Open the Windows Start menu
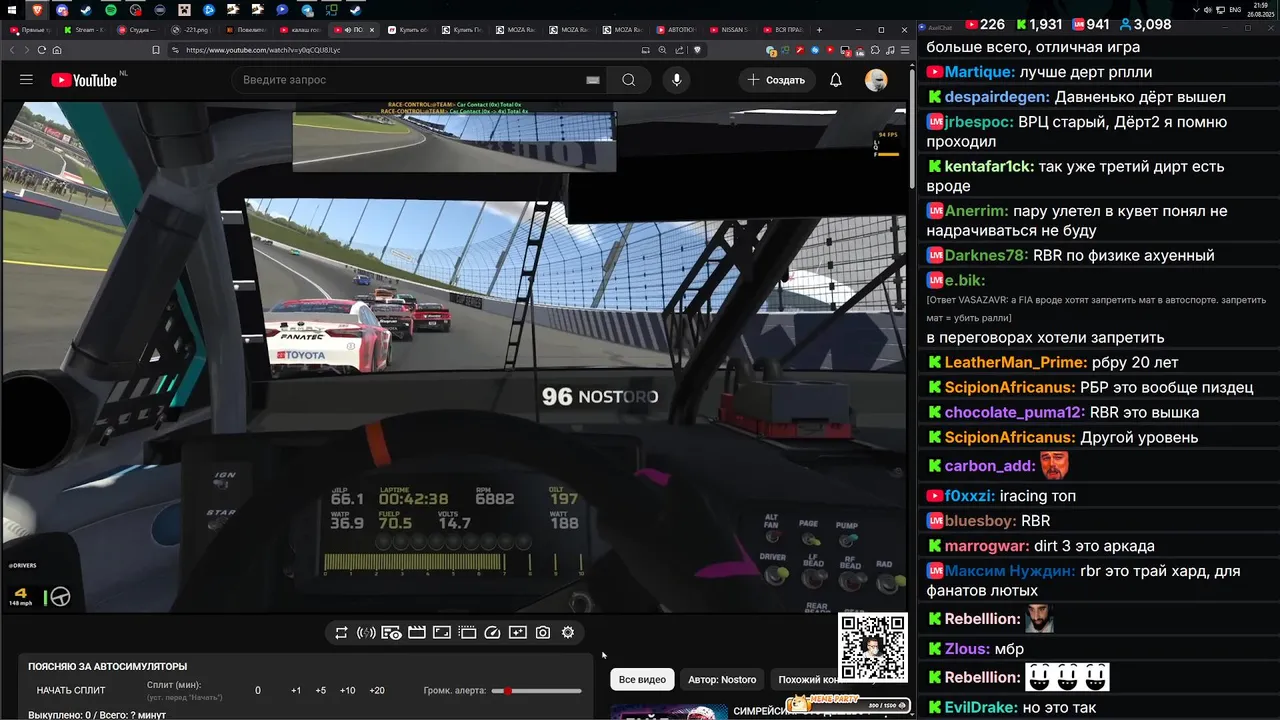Viewport: 1280px width, 720px height. click(x=11, y=10)
